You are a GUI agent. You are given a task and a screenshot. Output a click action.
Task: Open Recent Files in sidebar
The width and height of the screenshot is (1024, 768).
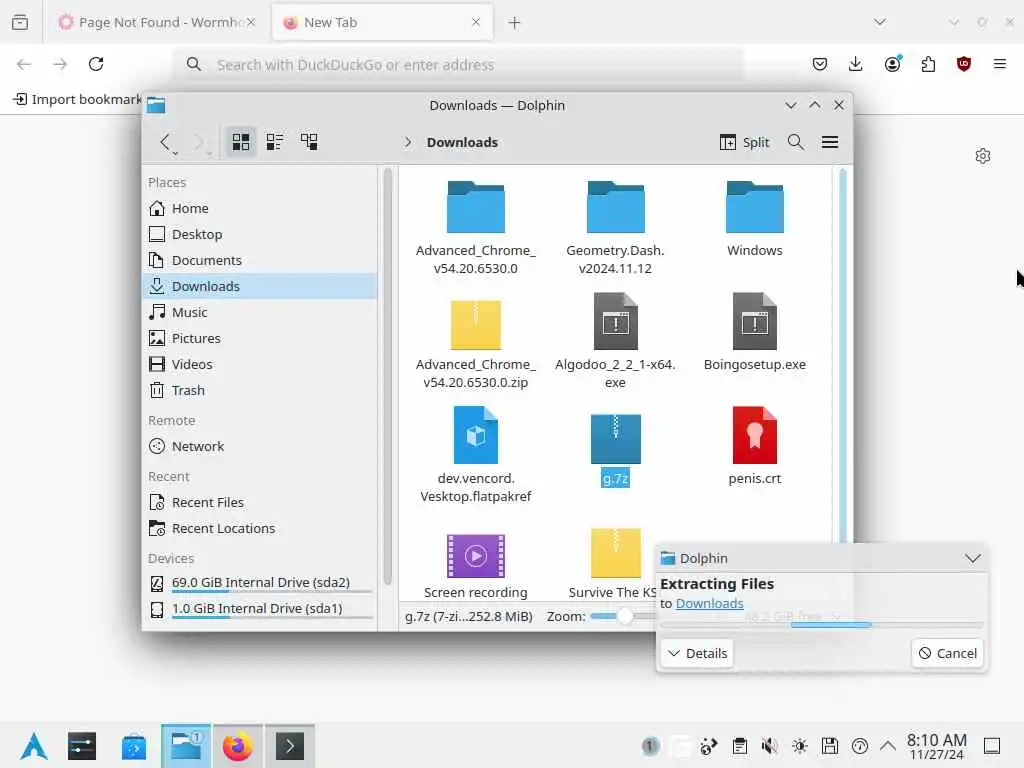point(260,502)
